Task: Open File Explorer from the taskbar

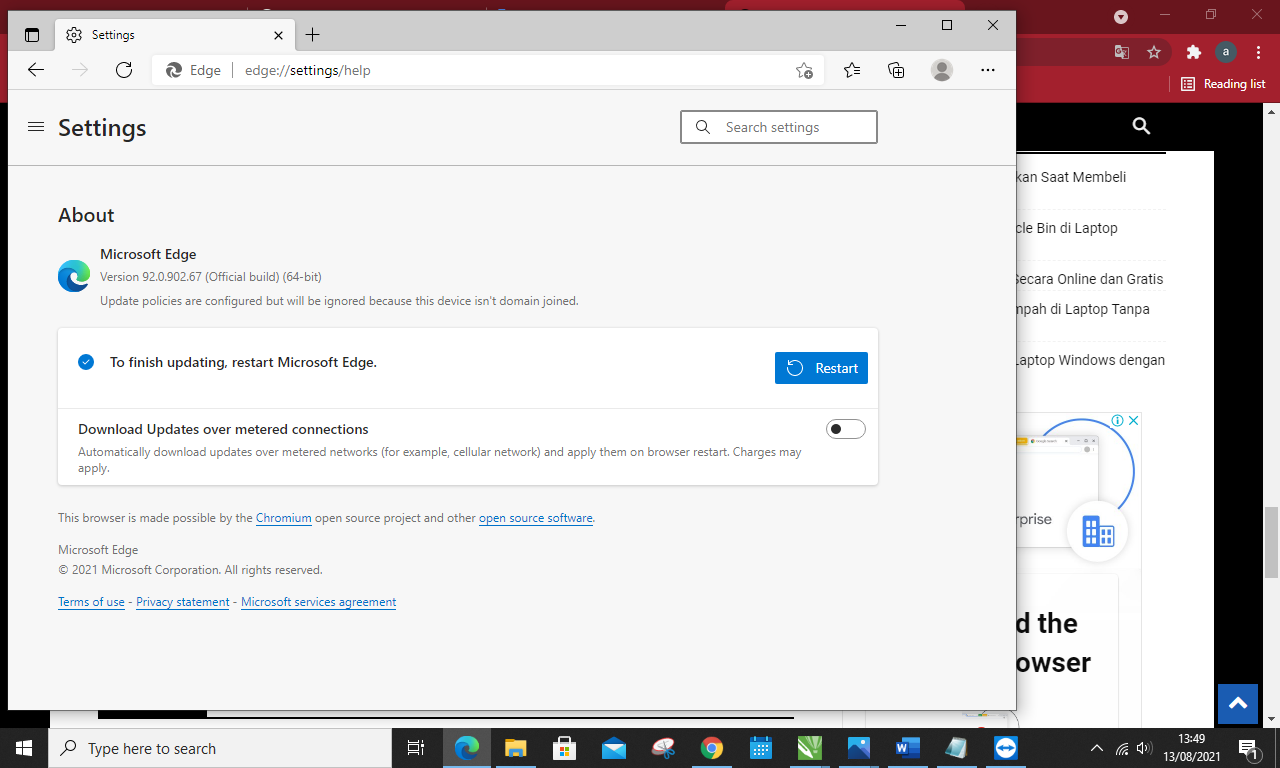Action: point(515,748)
